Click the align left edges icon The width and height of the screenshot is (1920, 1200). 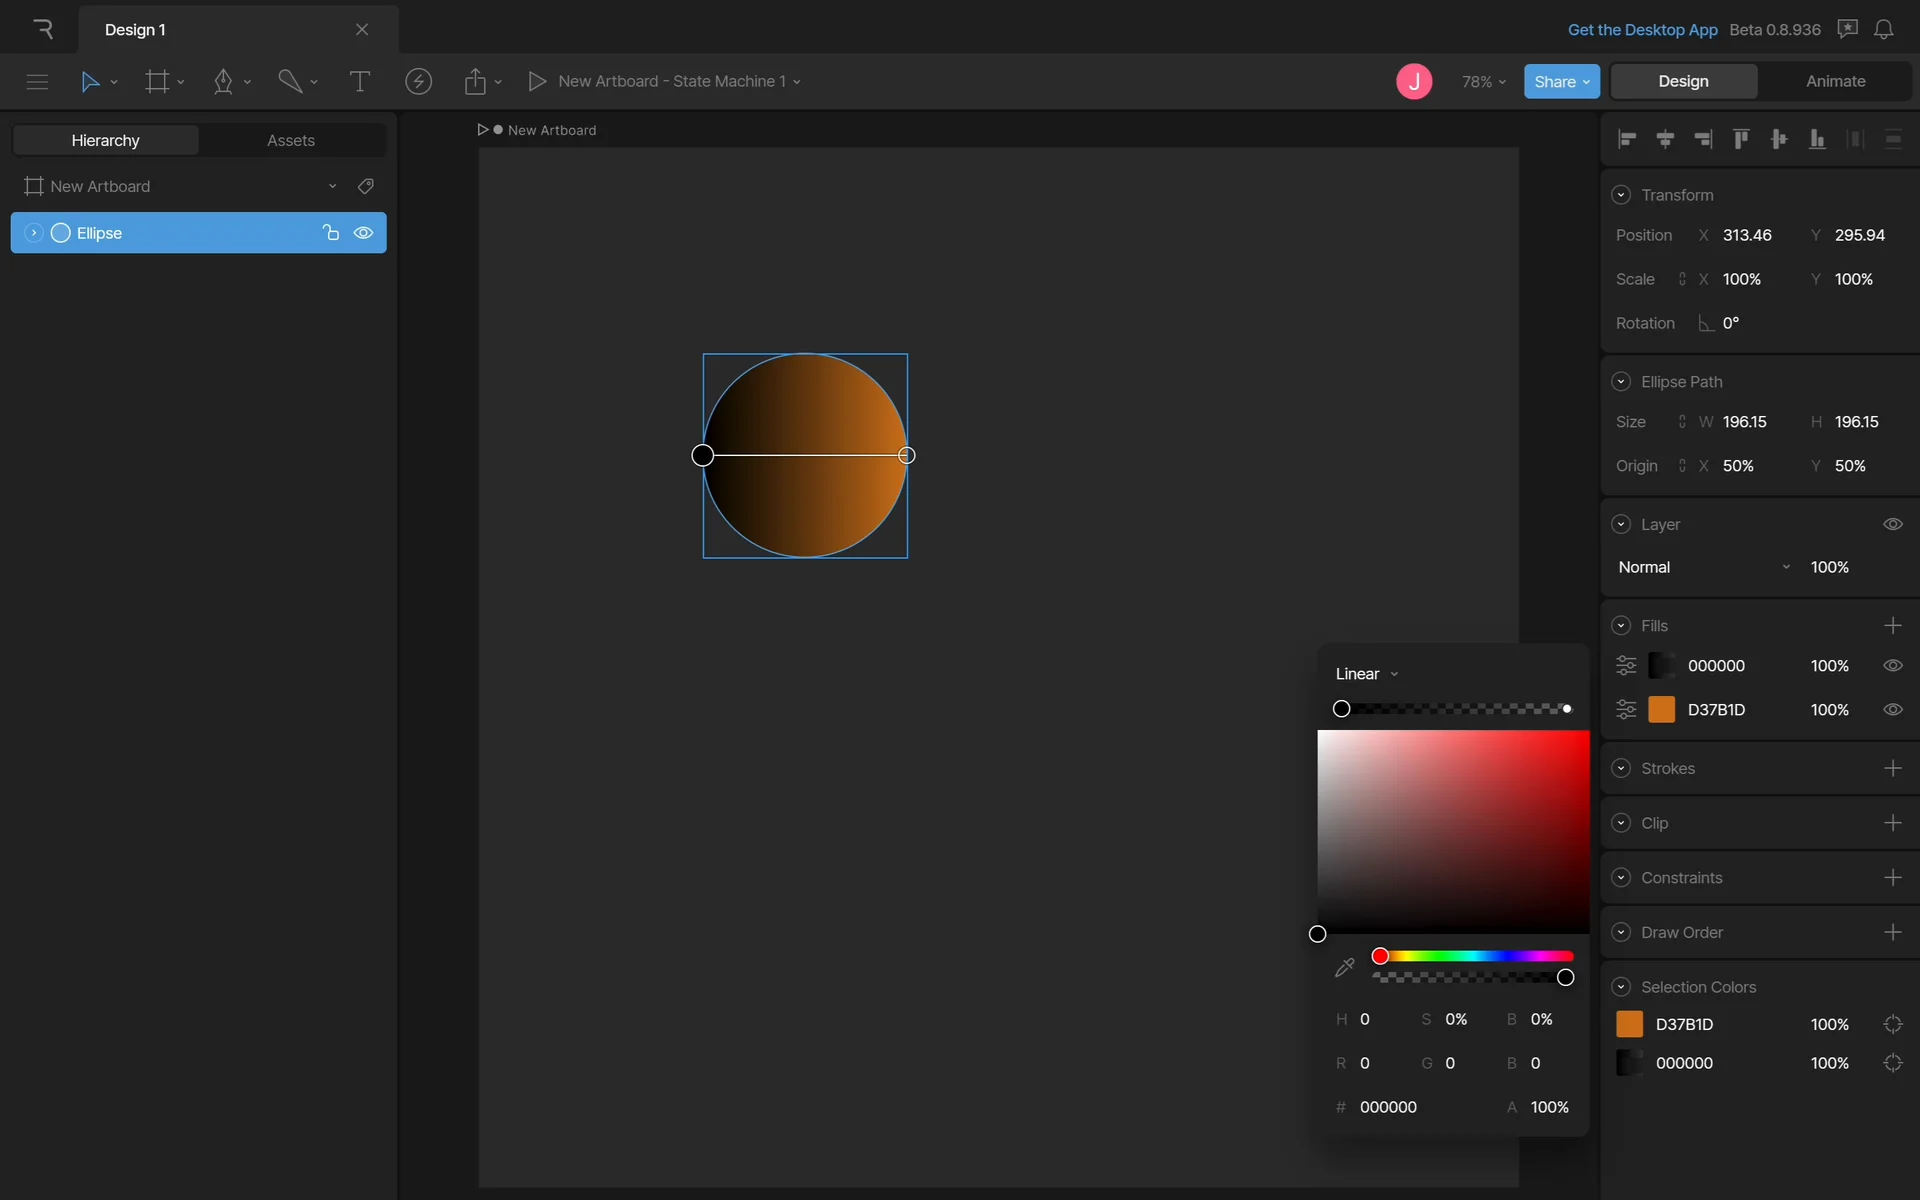click(x=1627, y=139)
